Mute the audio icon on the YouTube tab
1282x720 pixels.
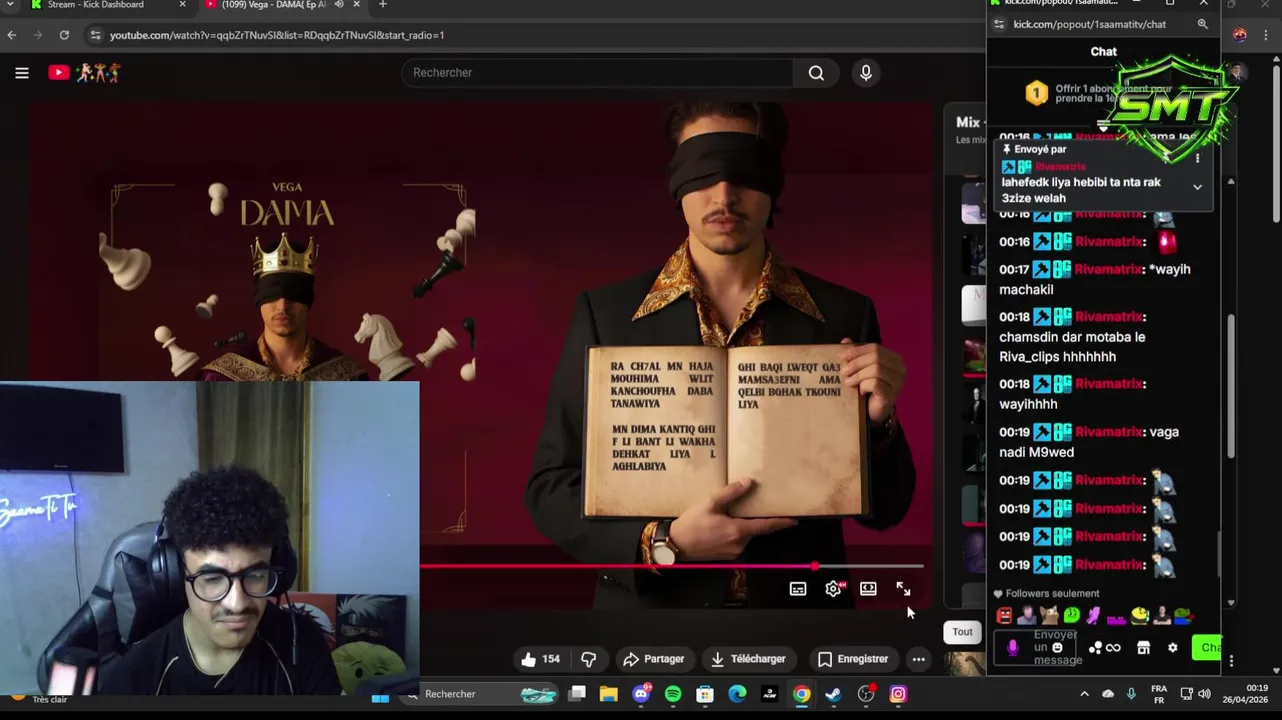[x=339, y=5]
